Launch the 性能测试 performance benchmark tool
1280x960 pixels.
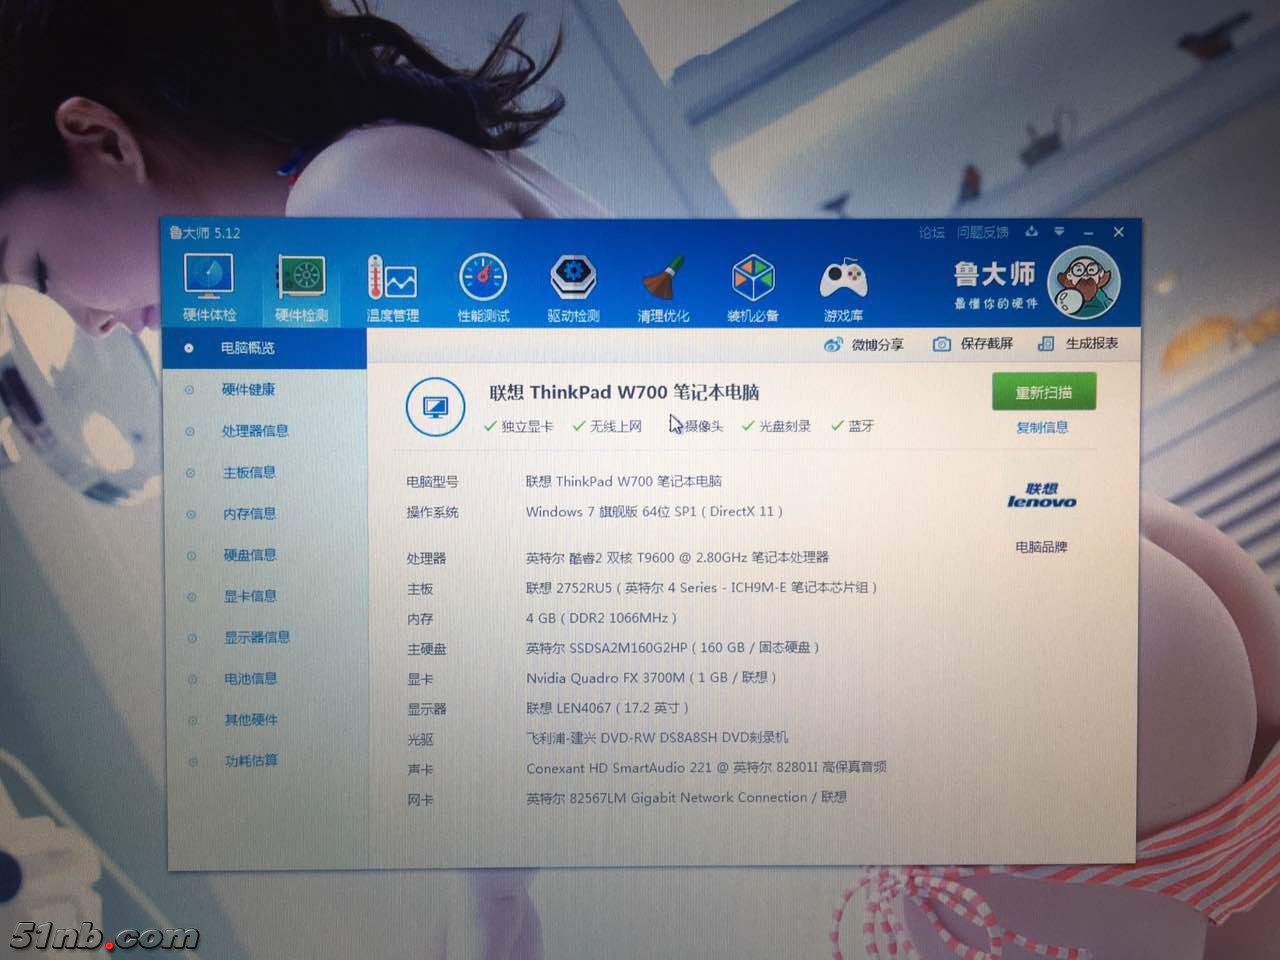pos(483,285)
